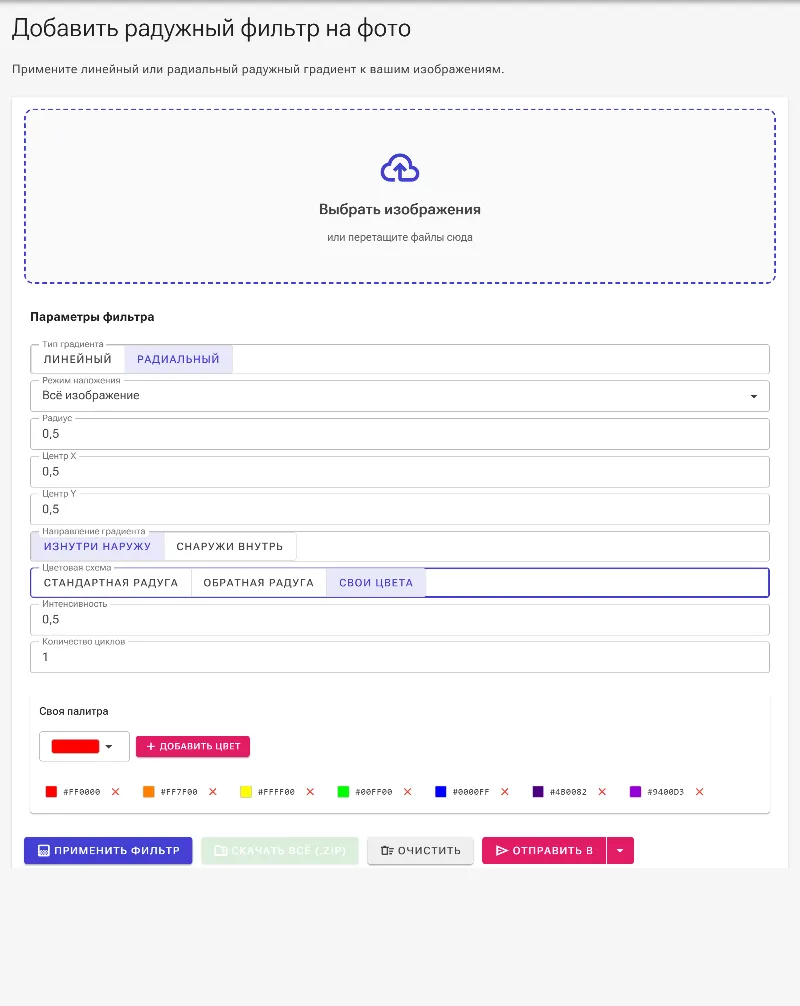Open the color picker dropdown arrow
800x1006 pixels.
click(x=109, y=746)
